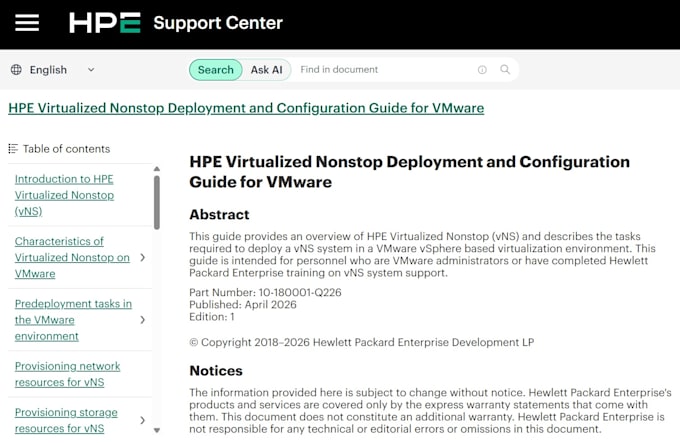
Task: Open Introduction to HPE Virtualized Nonstop link
Action: [64, 195]
